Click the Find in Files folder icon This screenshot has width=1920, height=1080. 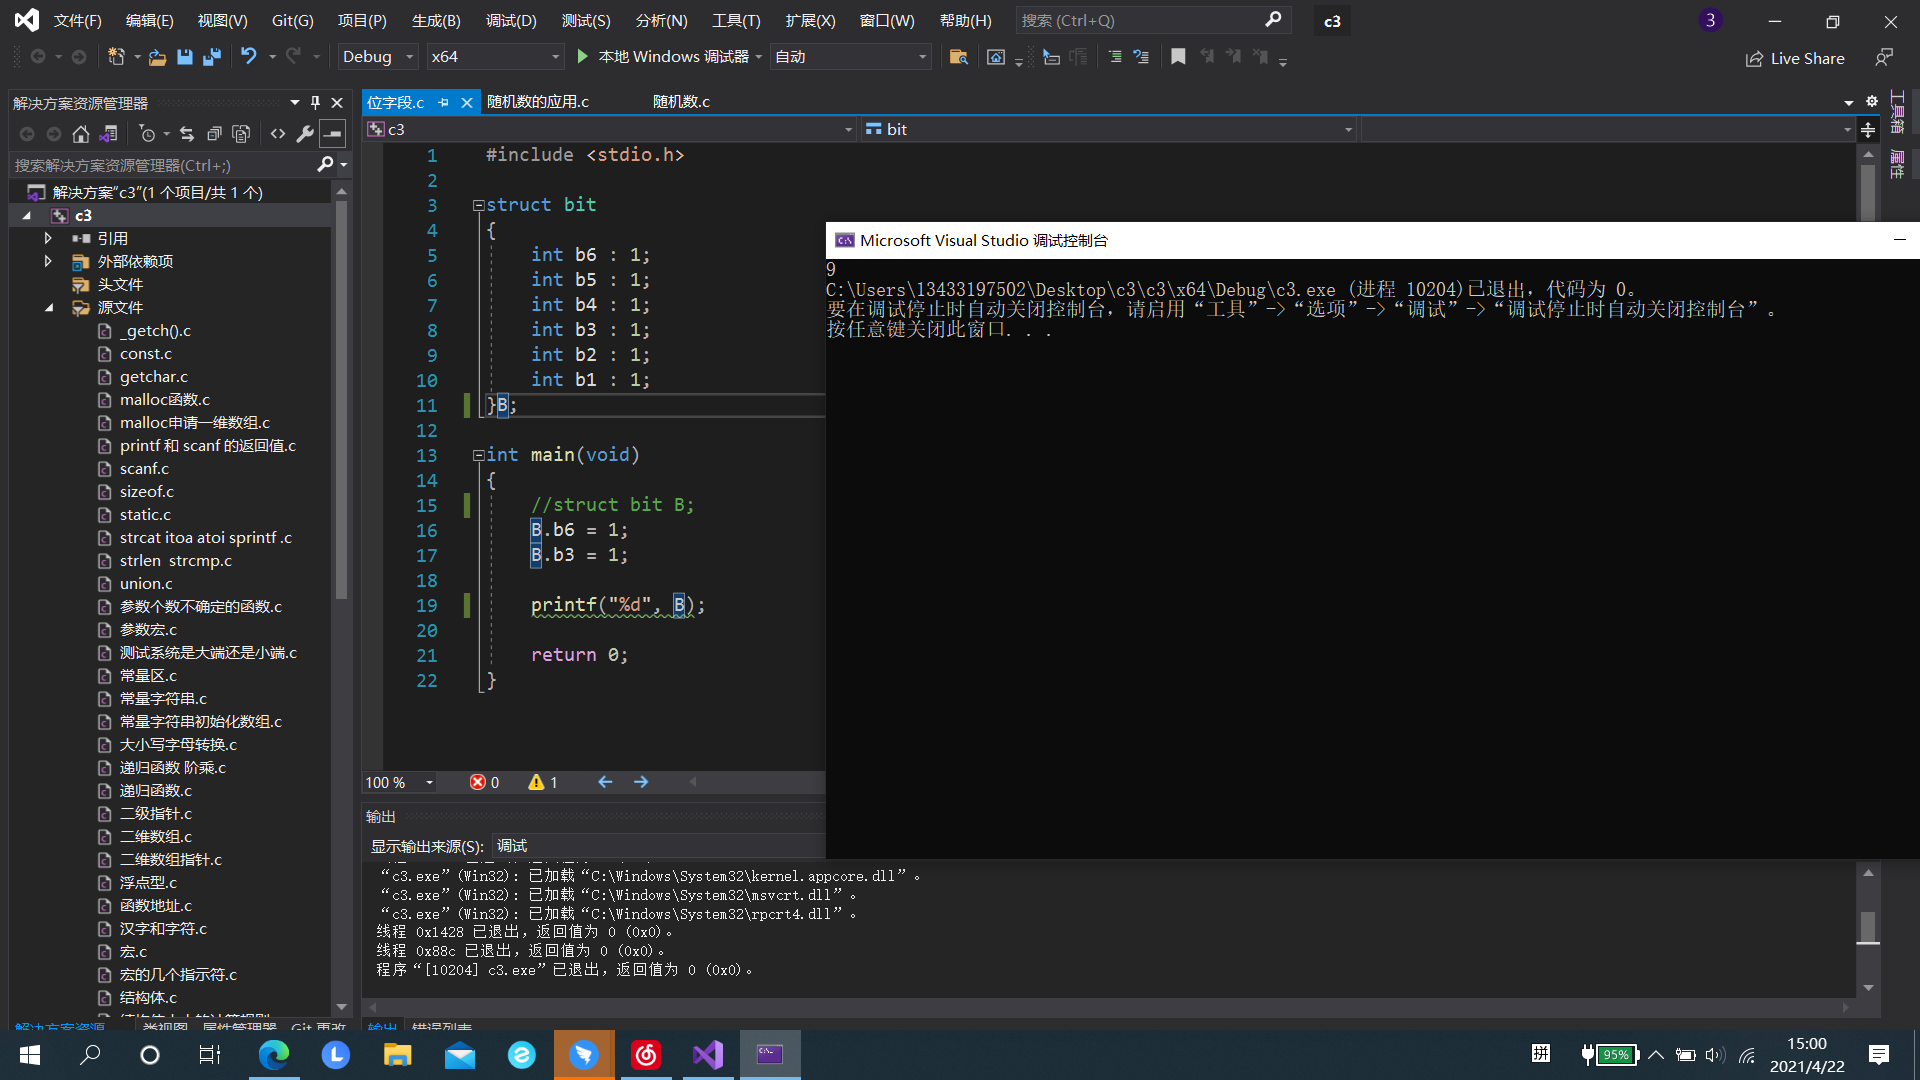coord(958,57)
